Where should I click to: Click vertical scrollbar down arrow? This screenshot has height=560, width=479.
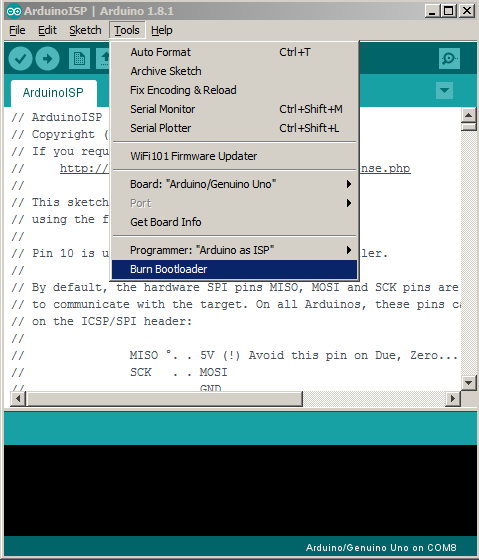[x=468, y=382]
